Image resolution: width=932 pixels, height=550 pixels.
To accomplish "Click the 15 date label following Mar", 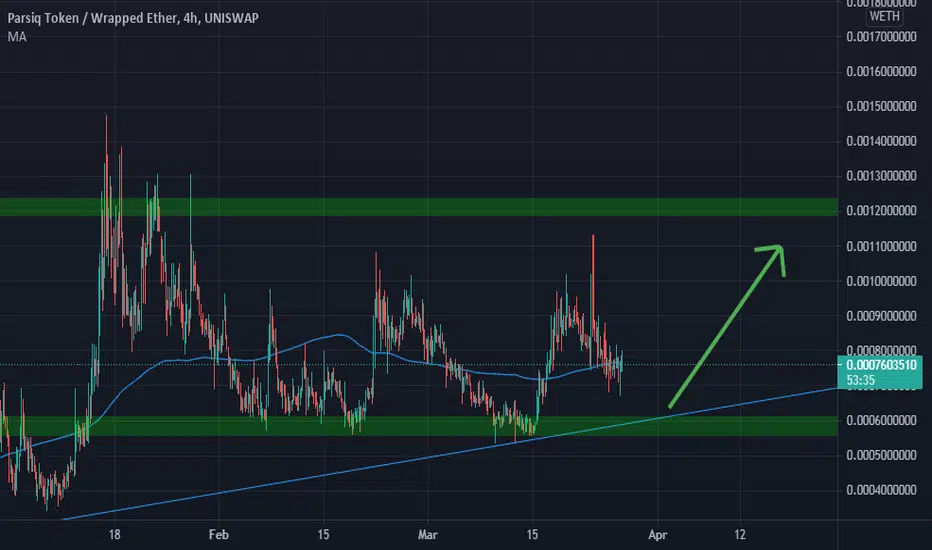I will click(532, 535).
